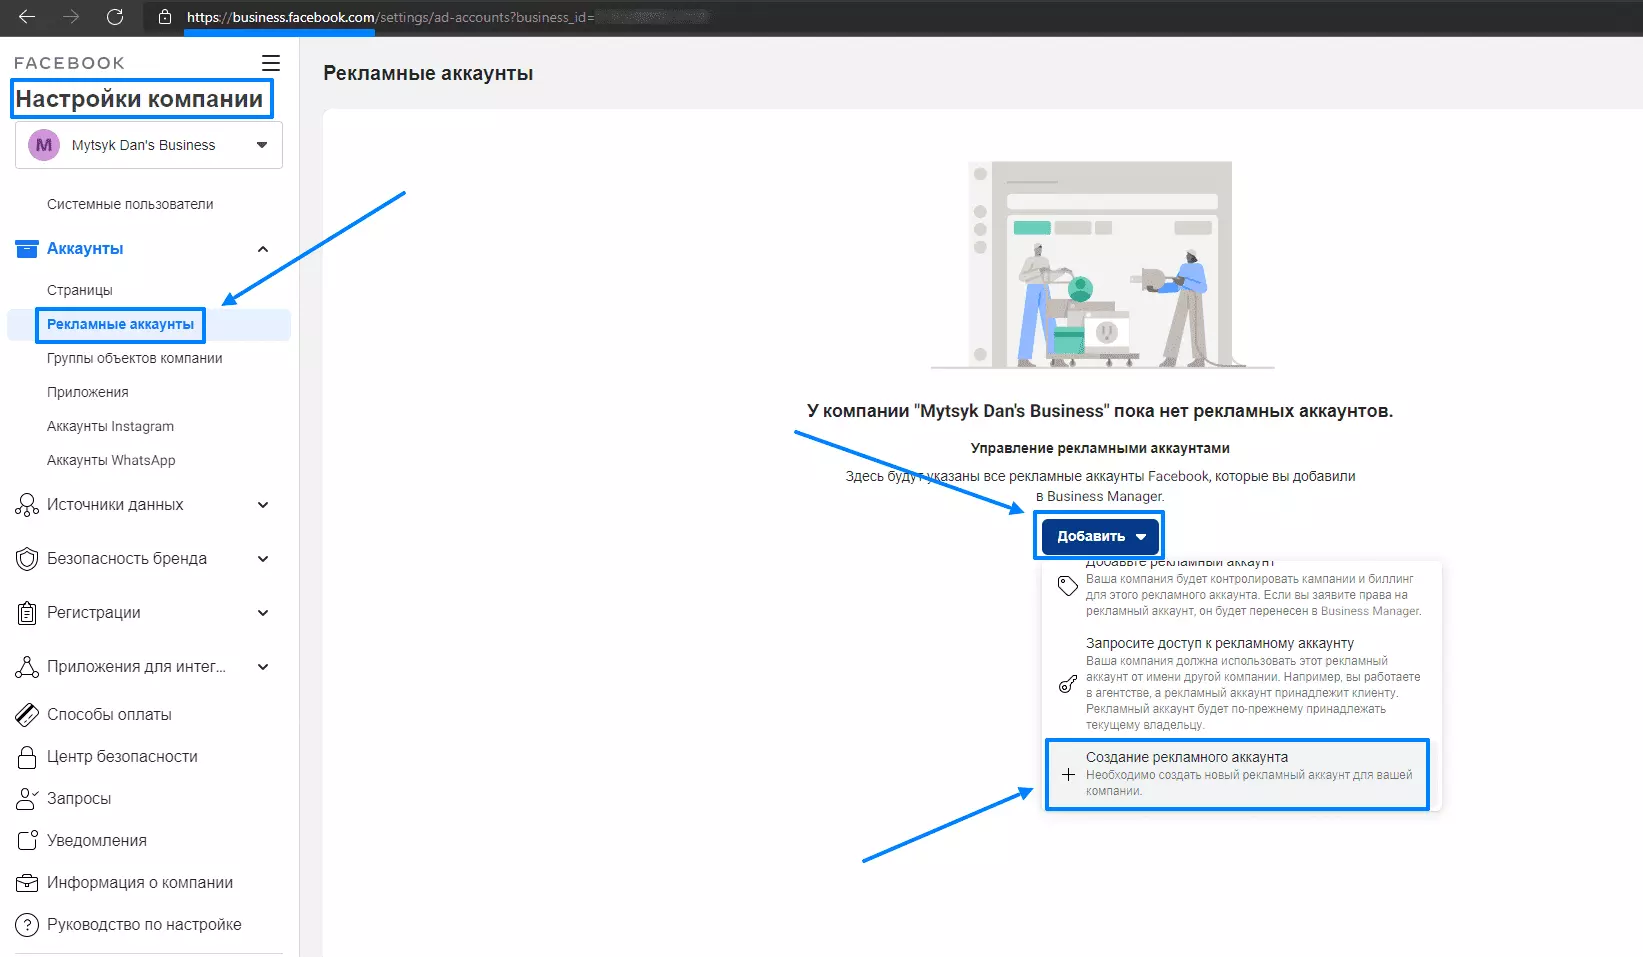This screenshot has height=957, width=1643.
Task: Click the empty-state illustration
Action: coord(1102,266)
